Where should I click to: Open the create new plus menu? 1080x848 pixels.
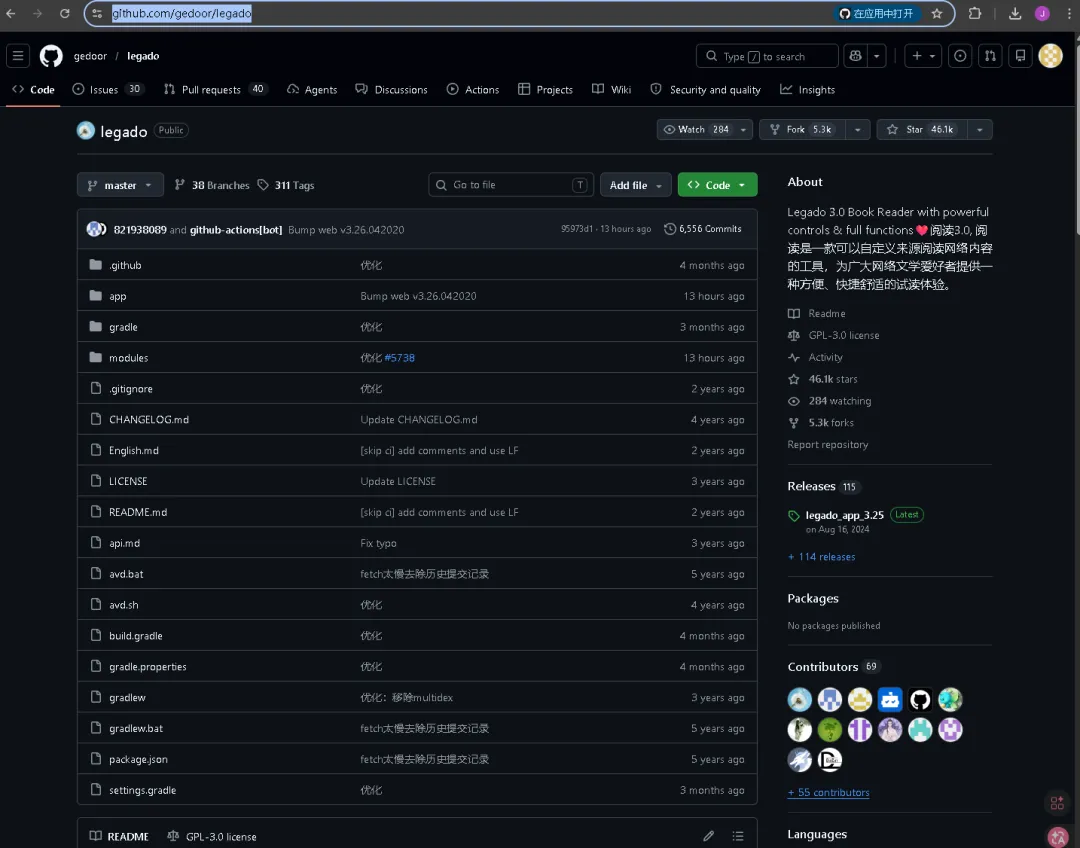click(x=924, y=56)
